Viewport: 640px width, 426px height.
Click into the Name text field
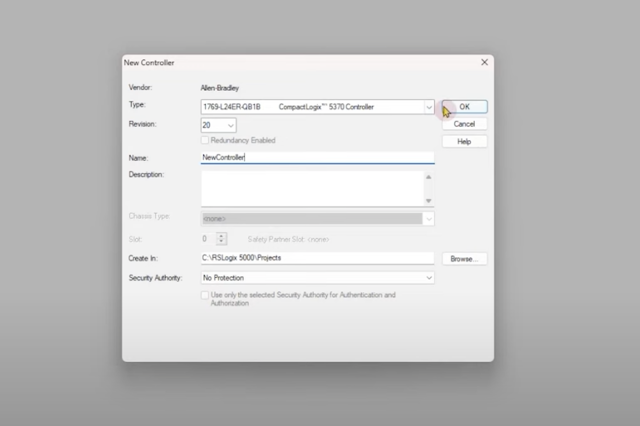[317, 157]
